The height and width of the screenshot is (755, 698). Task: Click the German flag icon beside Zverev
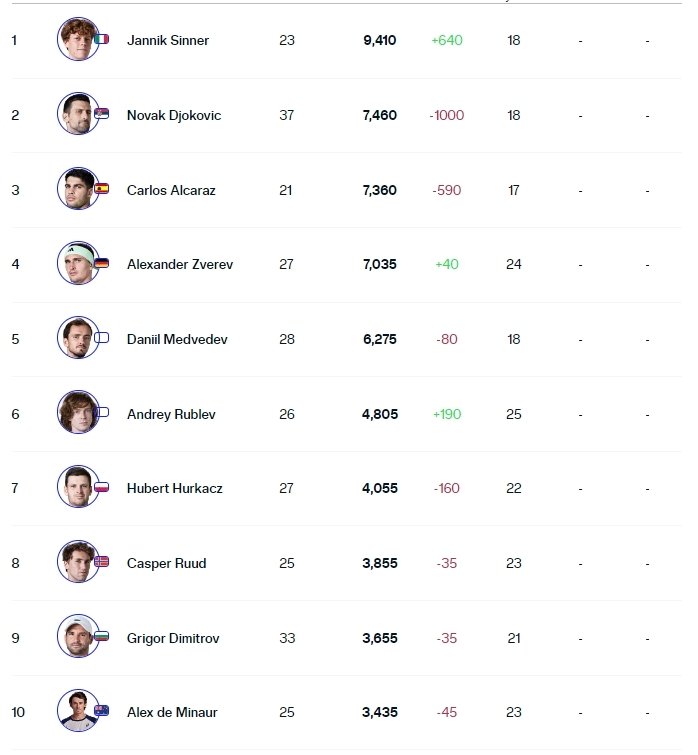tap(102, 263)
